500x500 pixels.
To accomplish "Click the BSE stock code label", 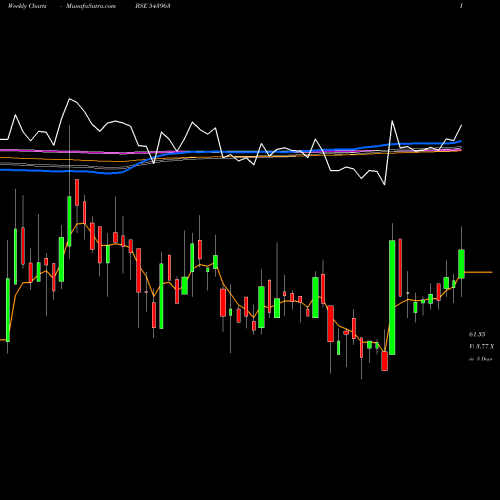I will tap(153, 6).
